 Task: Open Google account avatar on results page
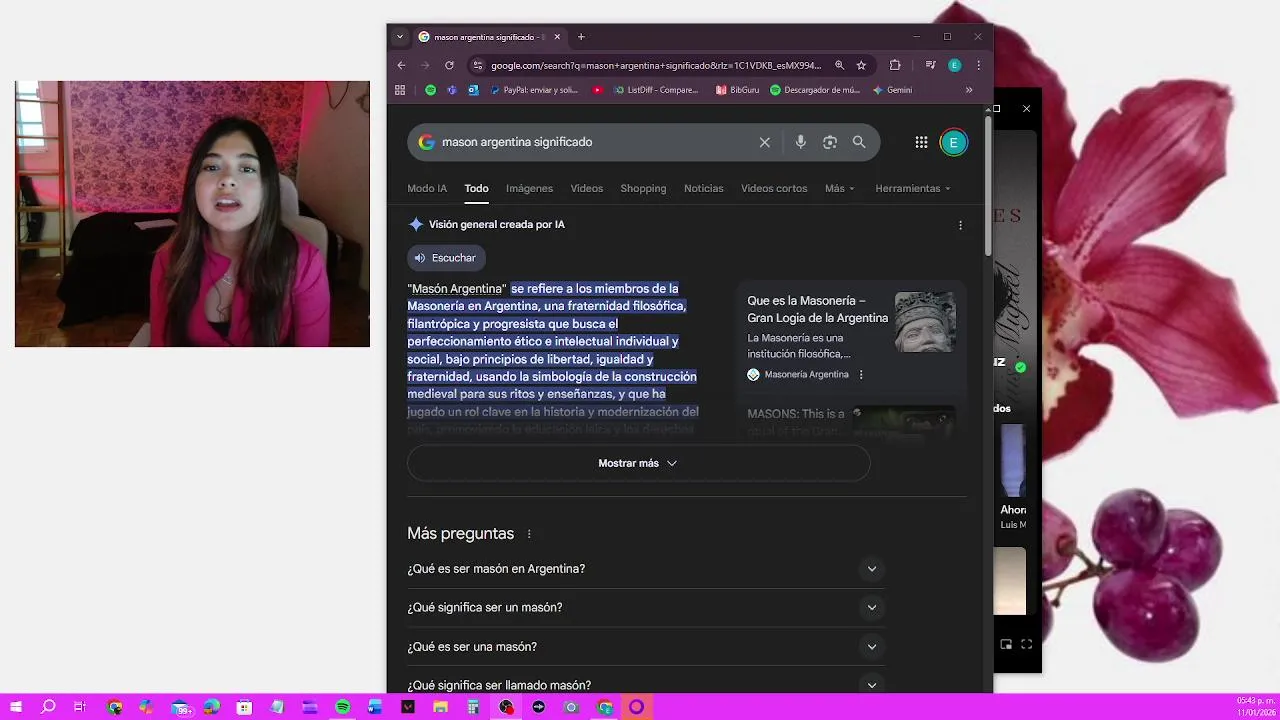[x=953, y=142]
